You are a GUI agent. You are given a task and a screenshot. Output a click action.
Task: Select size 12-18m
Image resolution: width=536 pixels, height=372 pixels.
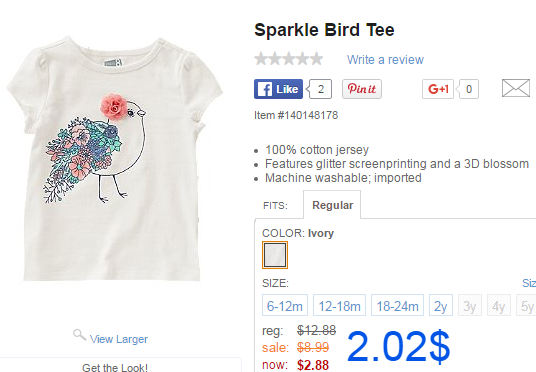pyautogui.click(x=339, y=305)
